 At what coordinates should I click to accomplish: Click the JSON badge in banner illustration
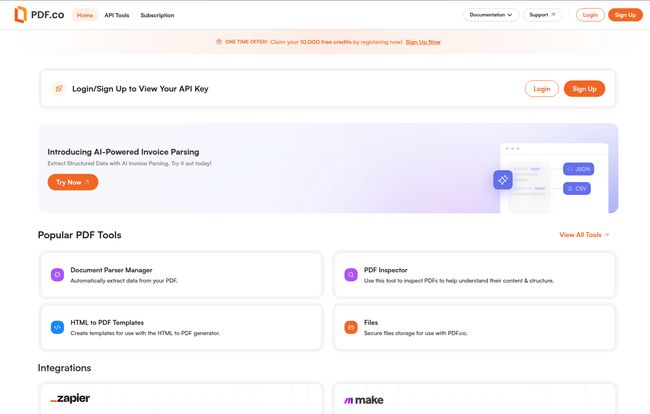(x=579, y=169)
